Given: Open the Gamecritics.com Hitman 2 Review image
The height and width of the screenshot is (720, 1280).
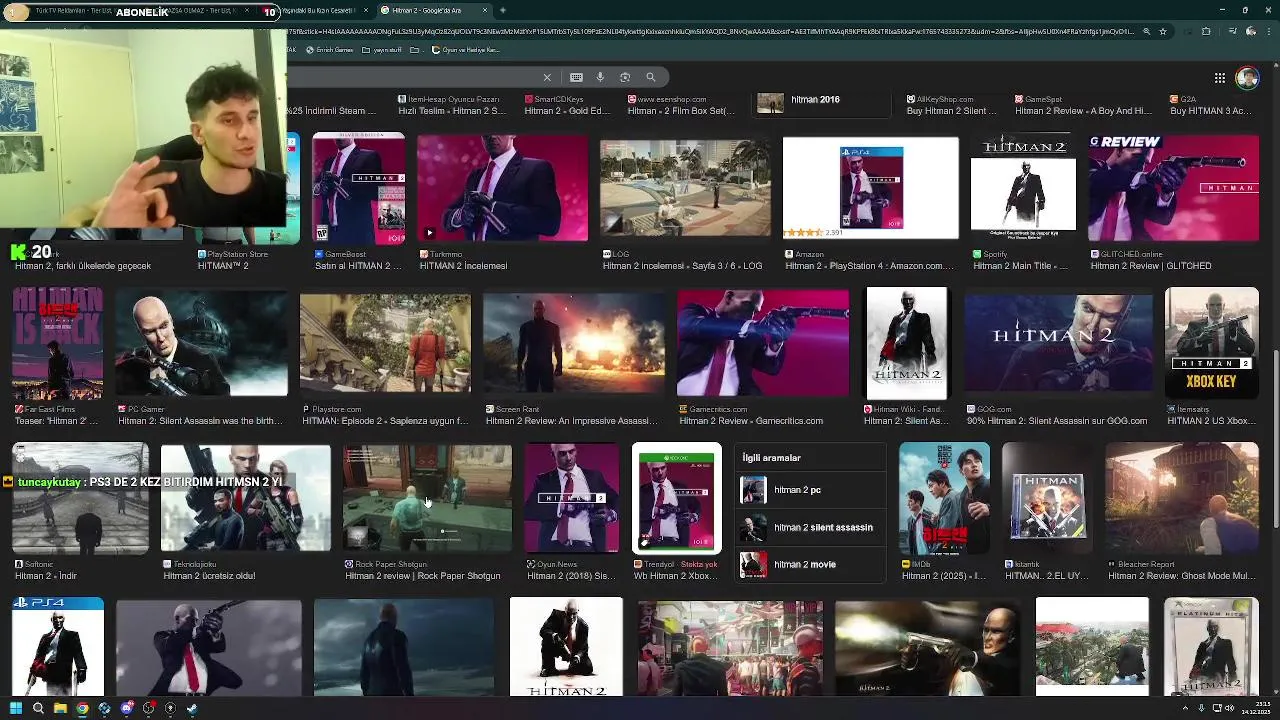Looking at the screenshot, I should tap(763, 344).
